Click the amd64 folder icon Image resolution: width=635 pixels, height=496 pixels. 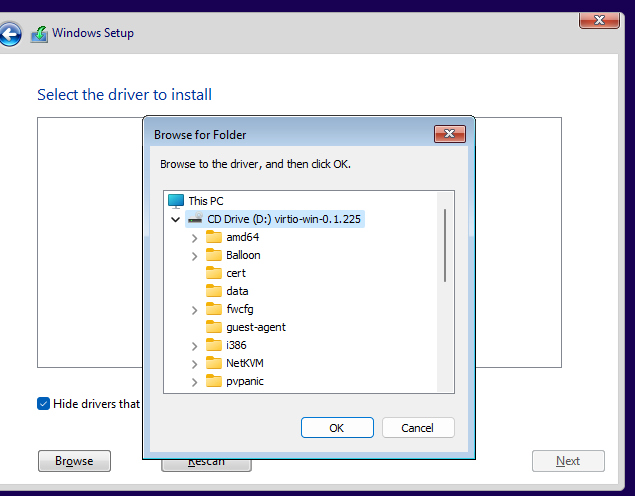pyautogui.click(x=213, y=237)
